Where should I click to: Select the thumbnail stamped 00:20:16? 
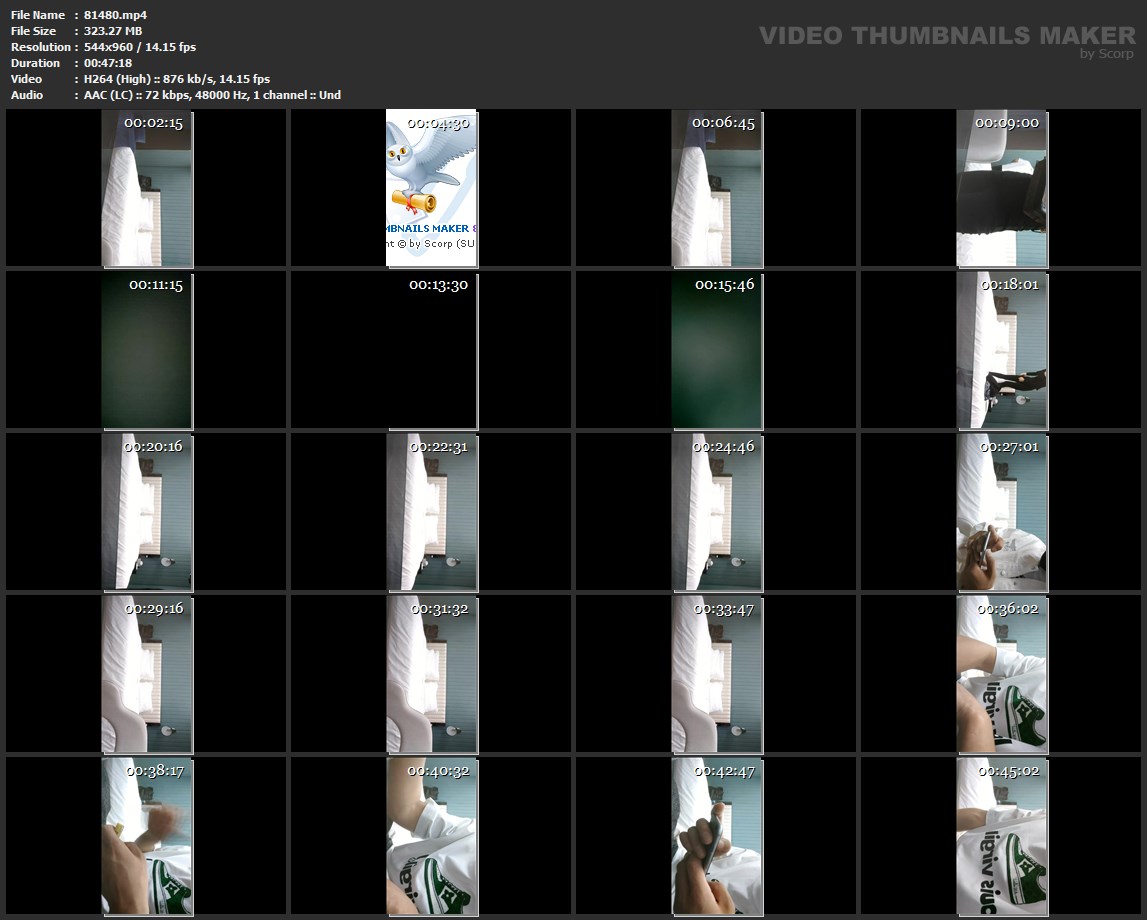(147, 512)
